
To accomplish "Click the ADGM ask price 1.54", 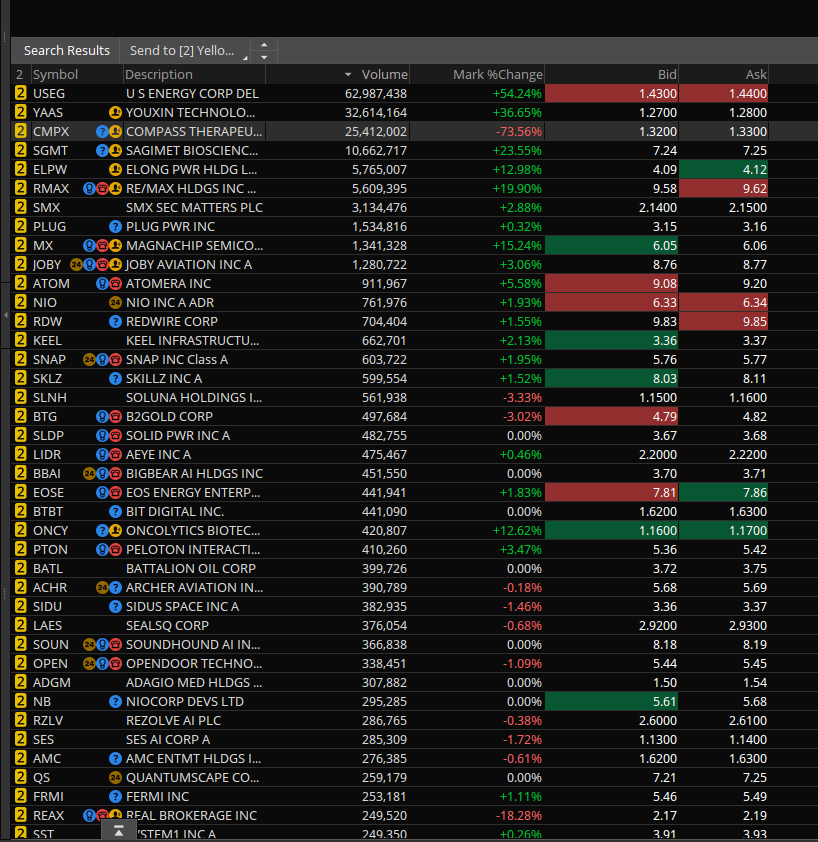I will click(x=754, y=683).
